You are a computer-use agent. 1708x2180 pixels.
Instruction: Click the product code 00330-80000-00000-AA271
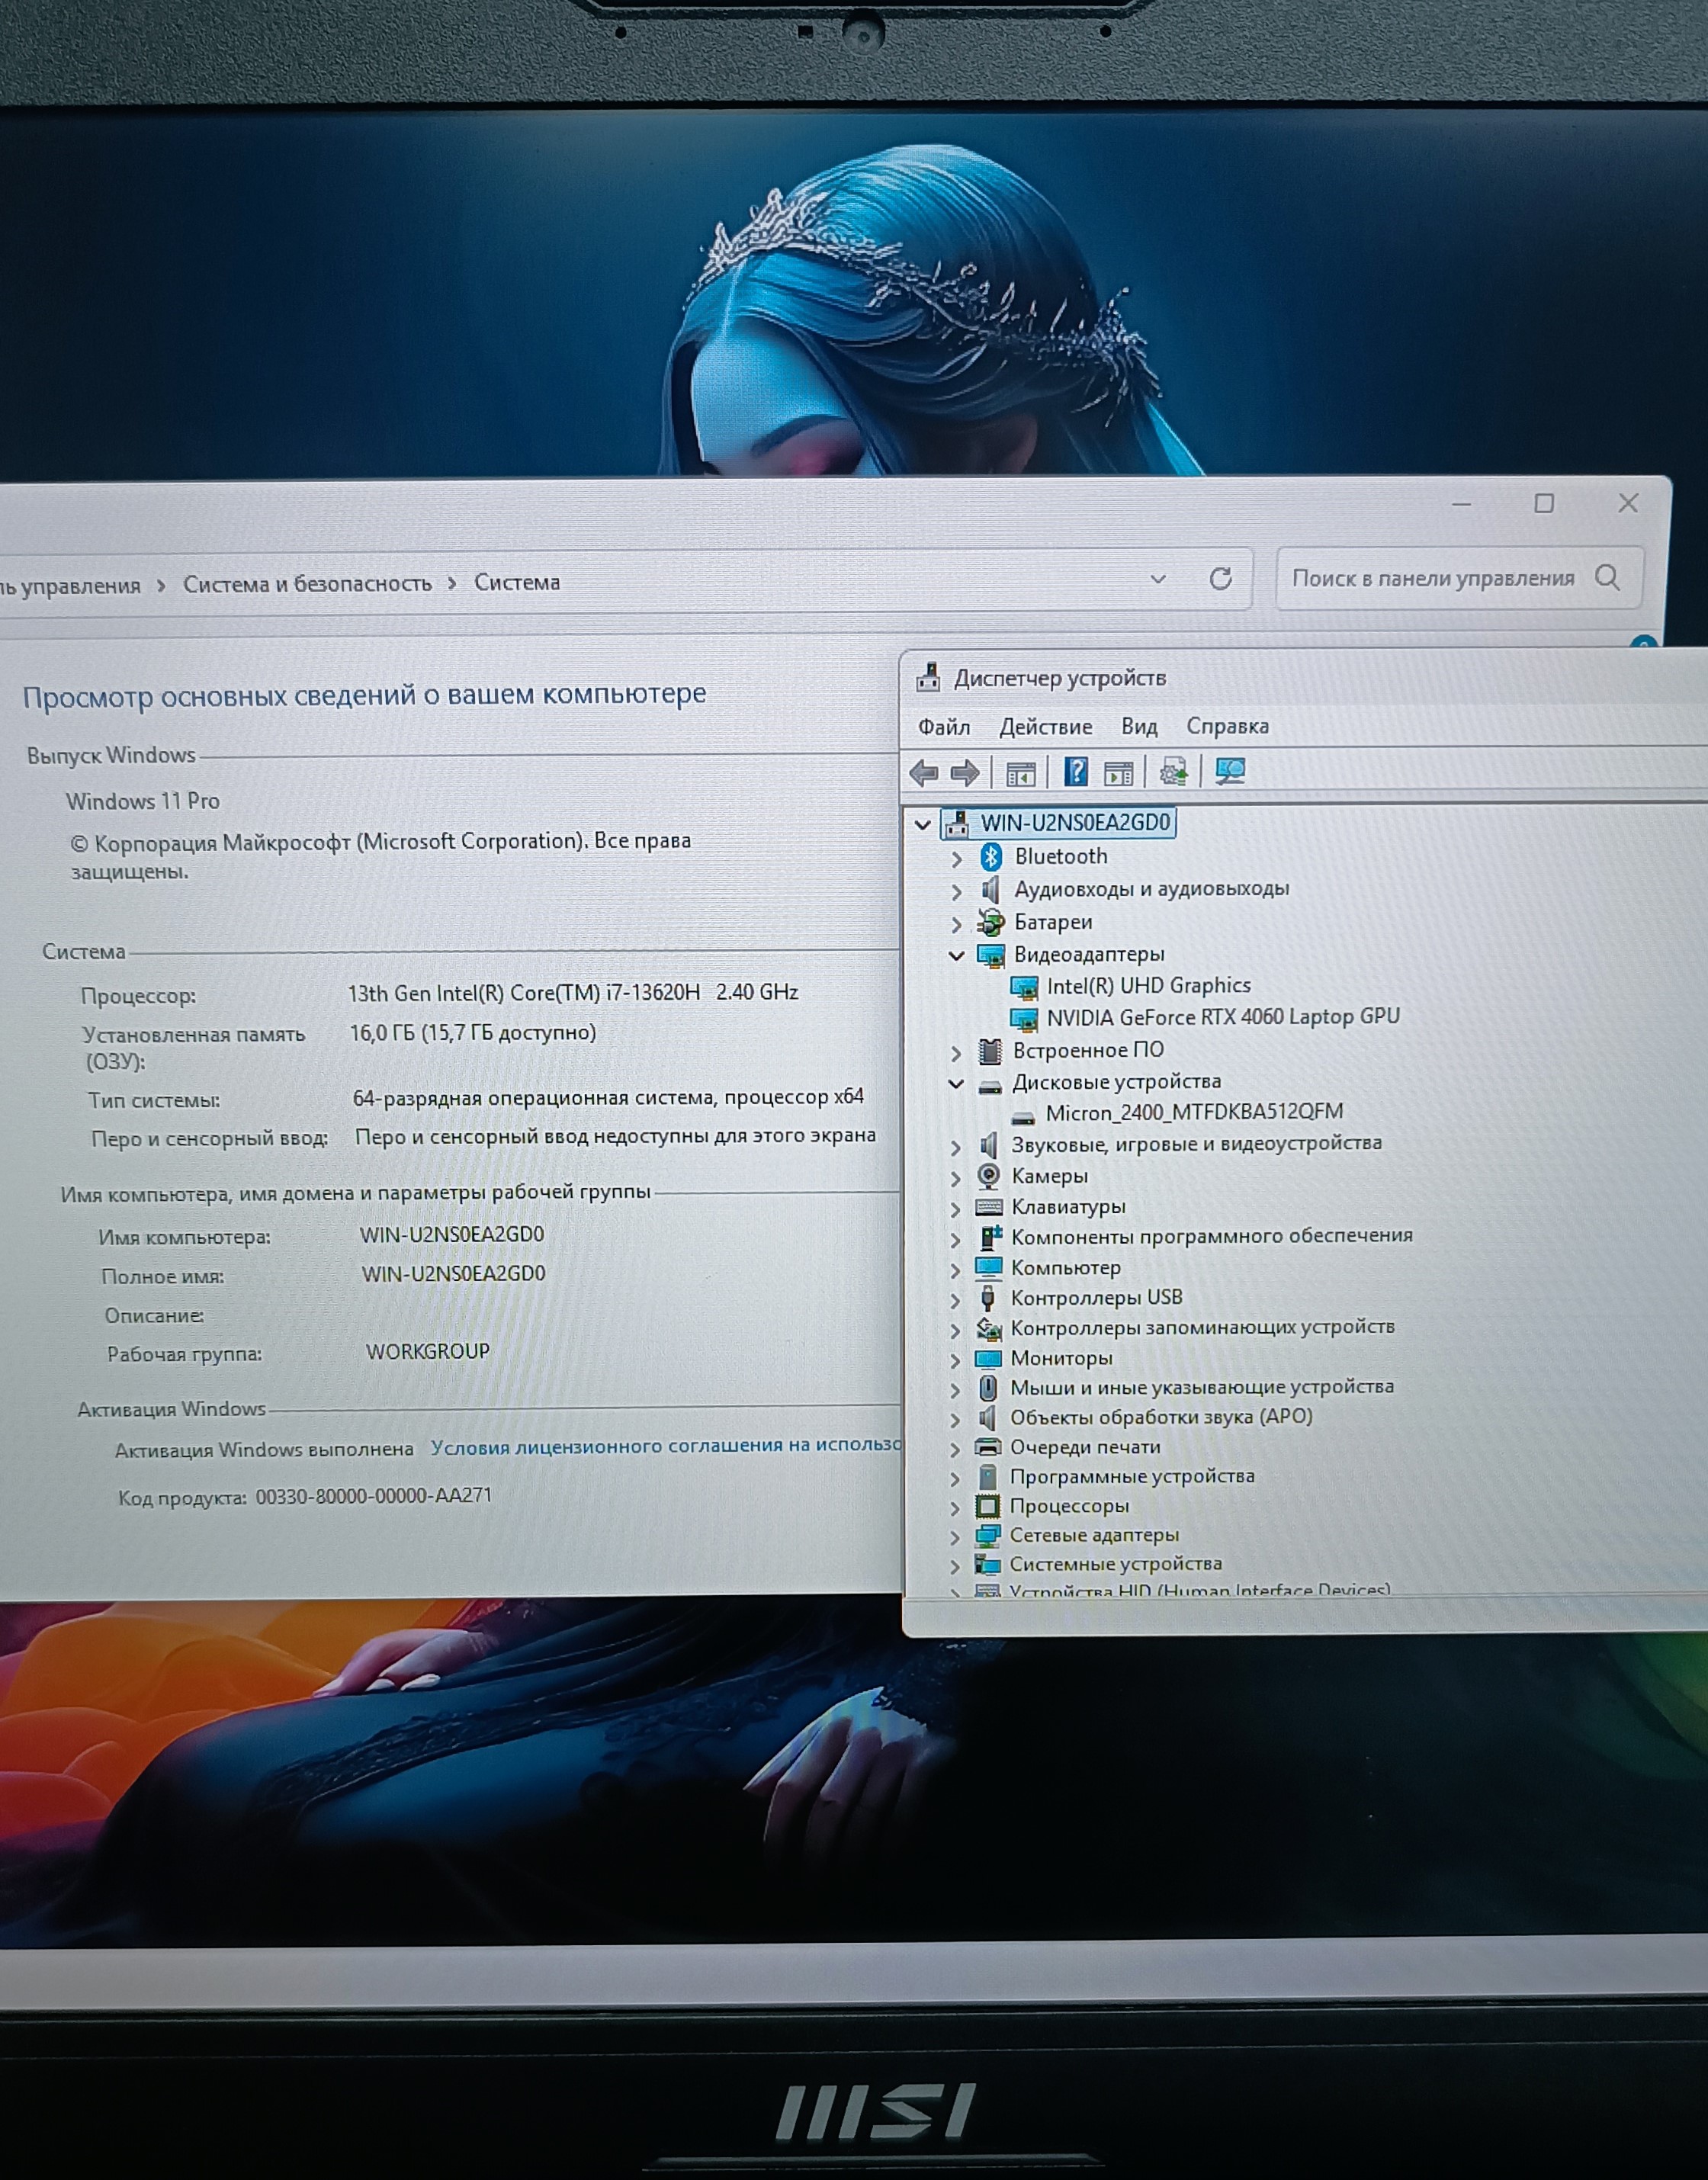tap(374, 1496)
